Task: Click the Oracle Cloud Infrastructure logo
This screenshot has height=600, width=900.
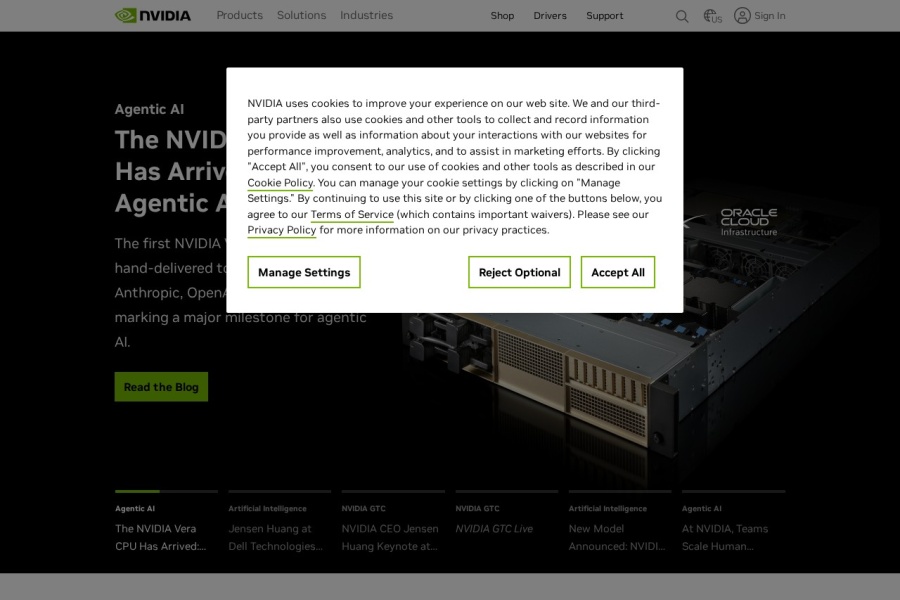Action: click(x=748, y=222)
